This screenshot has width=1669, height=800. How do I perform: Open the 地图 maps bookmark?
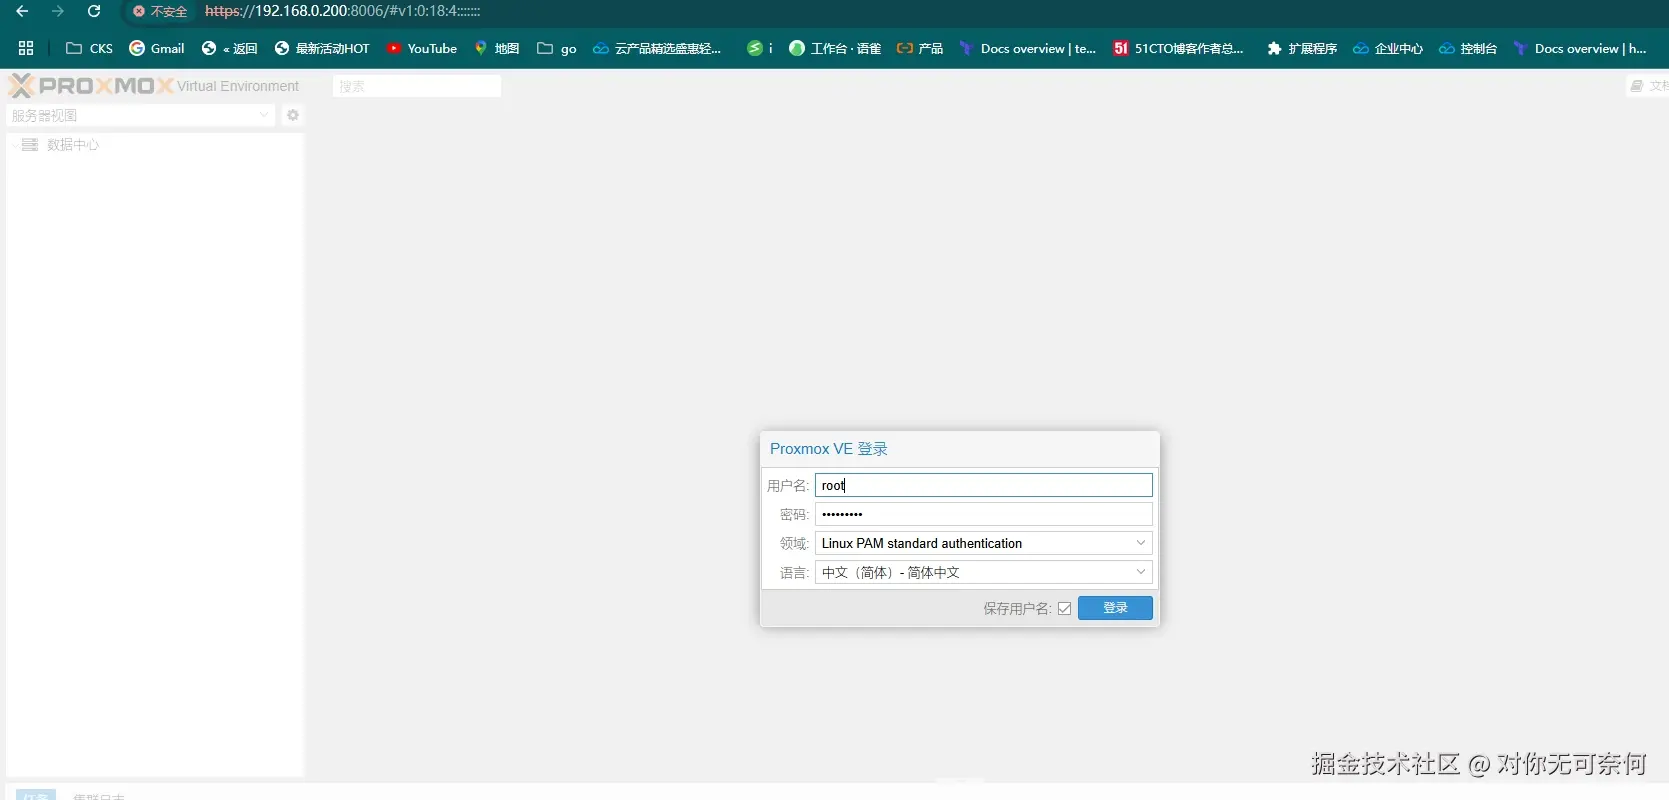(497, 48)
